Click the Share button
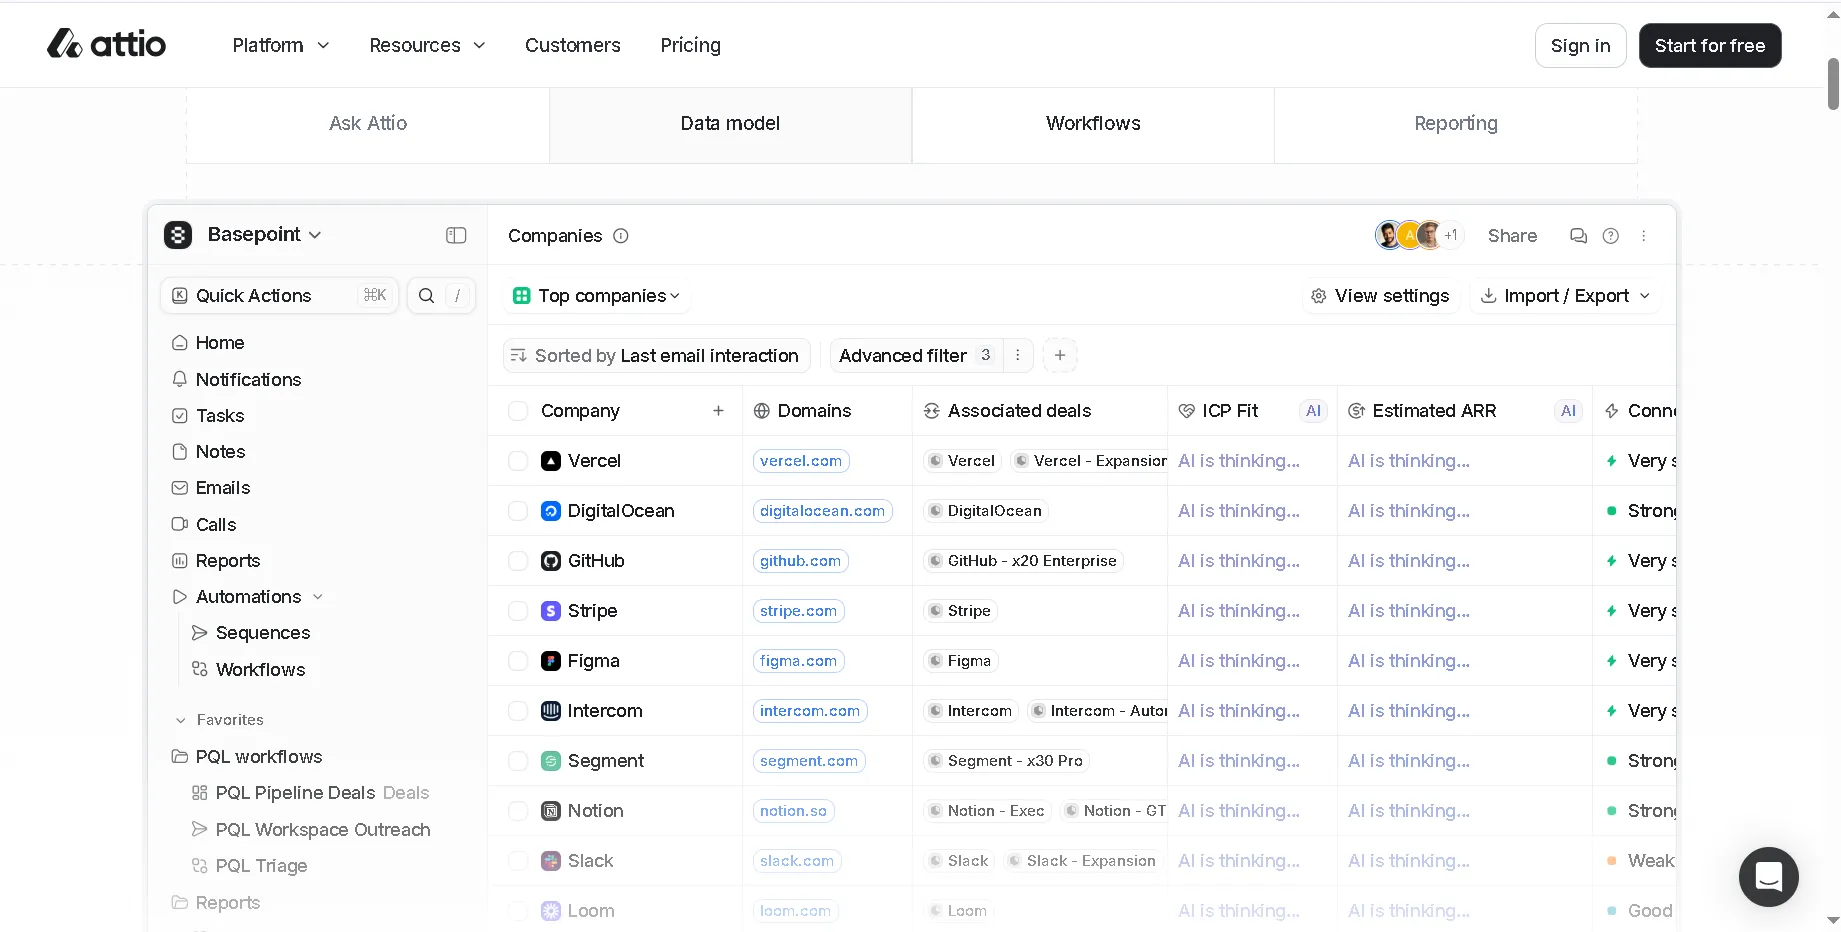The height and width of the screenshot is (932, 1841). 1512,236
